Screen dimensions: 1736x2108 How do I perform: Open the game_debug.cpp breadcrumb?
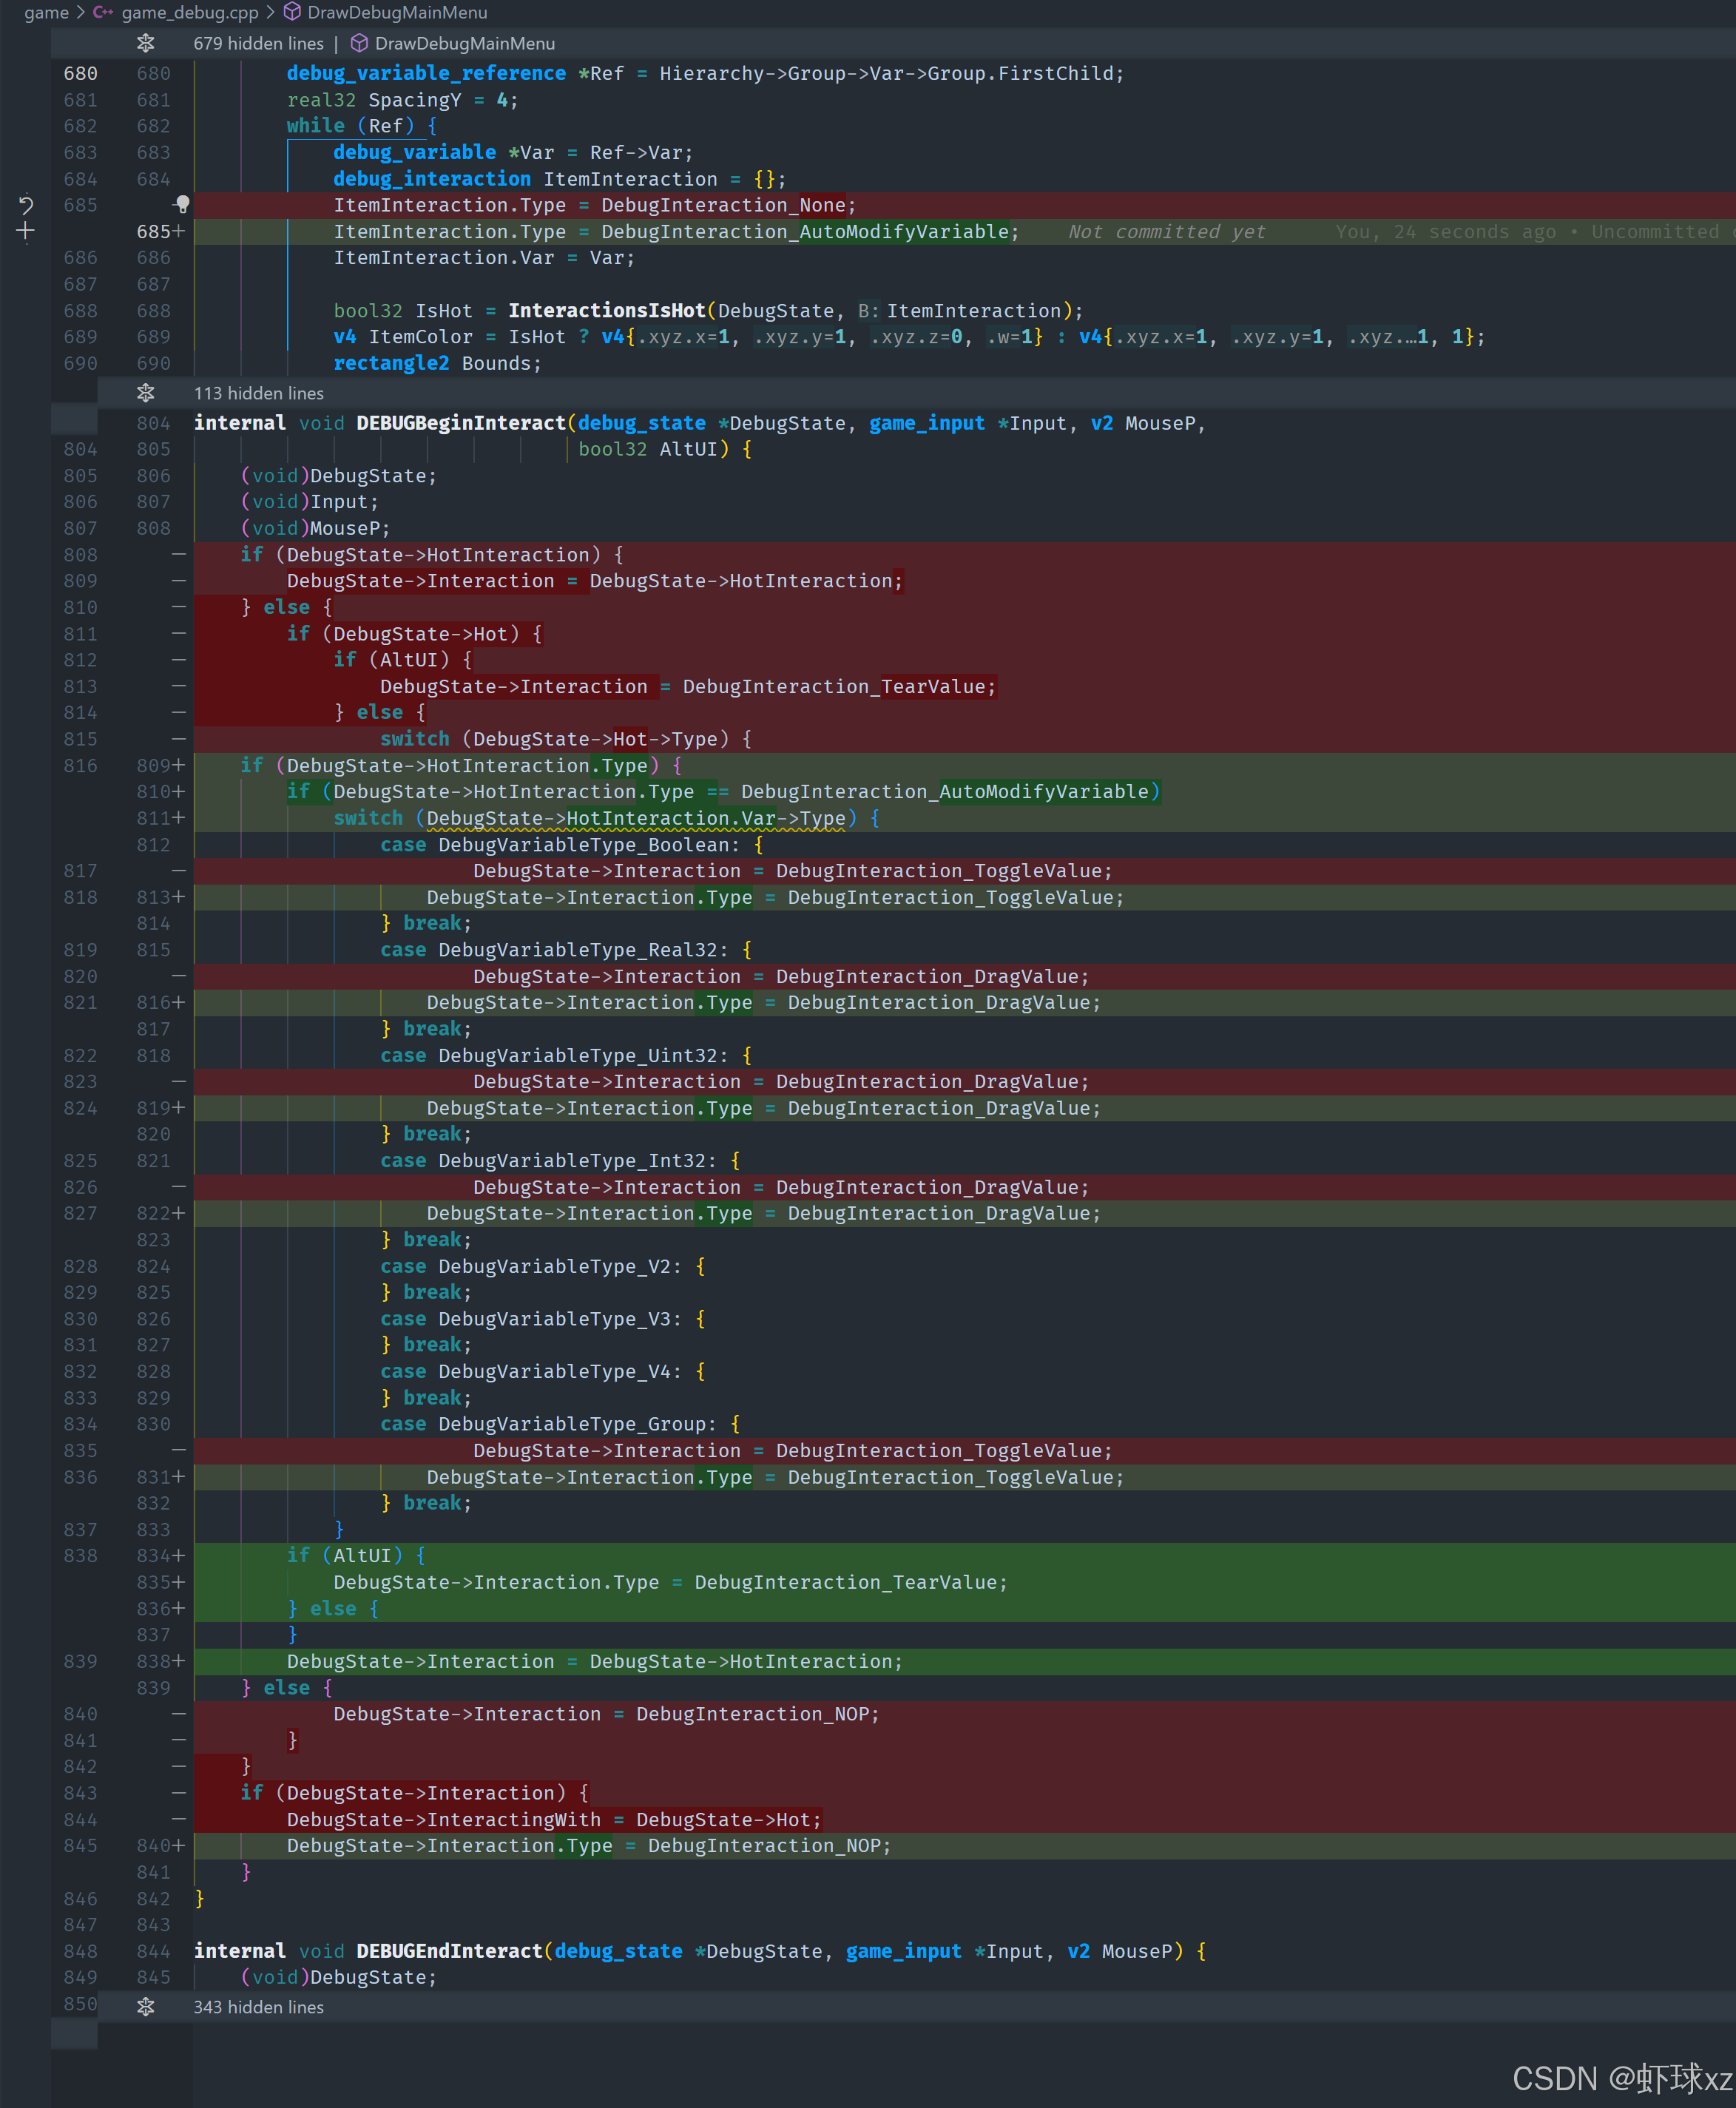tap(189, 12)
